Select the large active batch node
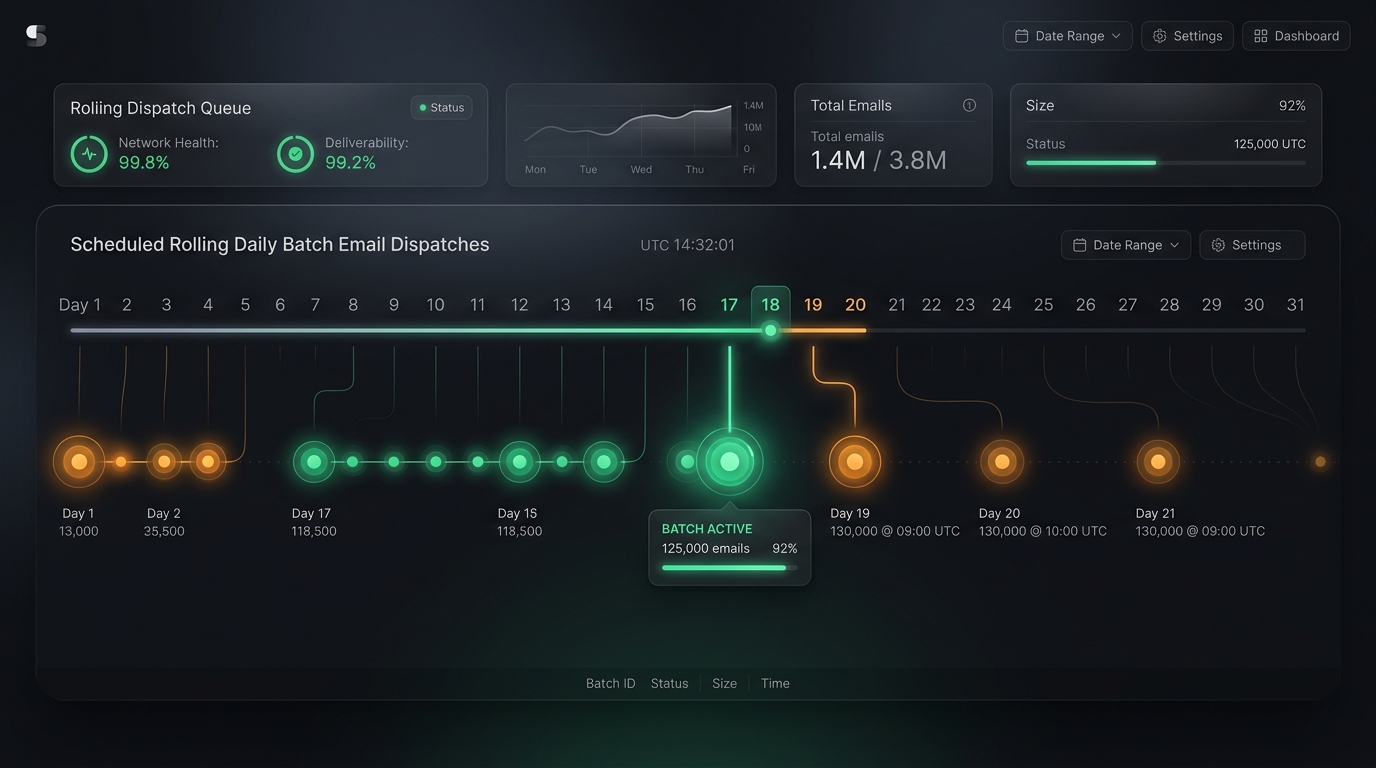Image resolution: width=1376 pixels, height=768 pixels. [x=730, y=462]
